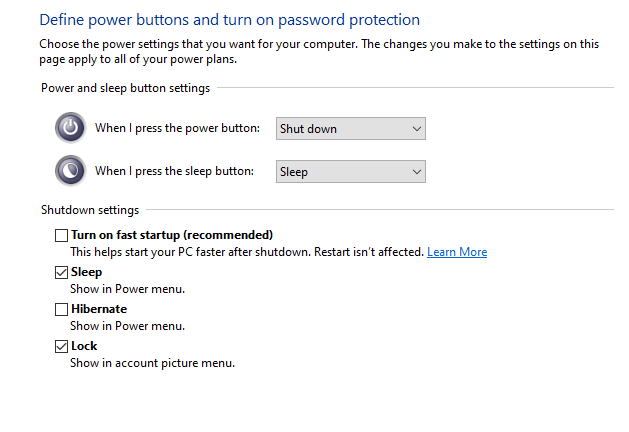629x432 pixels.
Task: Click the "This helps start your PC faster" description
Action: [247, 252]
